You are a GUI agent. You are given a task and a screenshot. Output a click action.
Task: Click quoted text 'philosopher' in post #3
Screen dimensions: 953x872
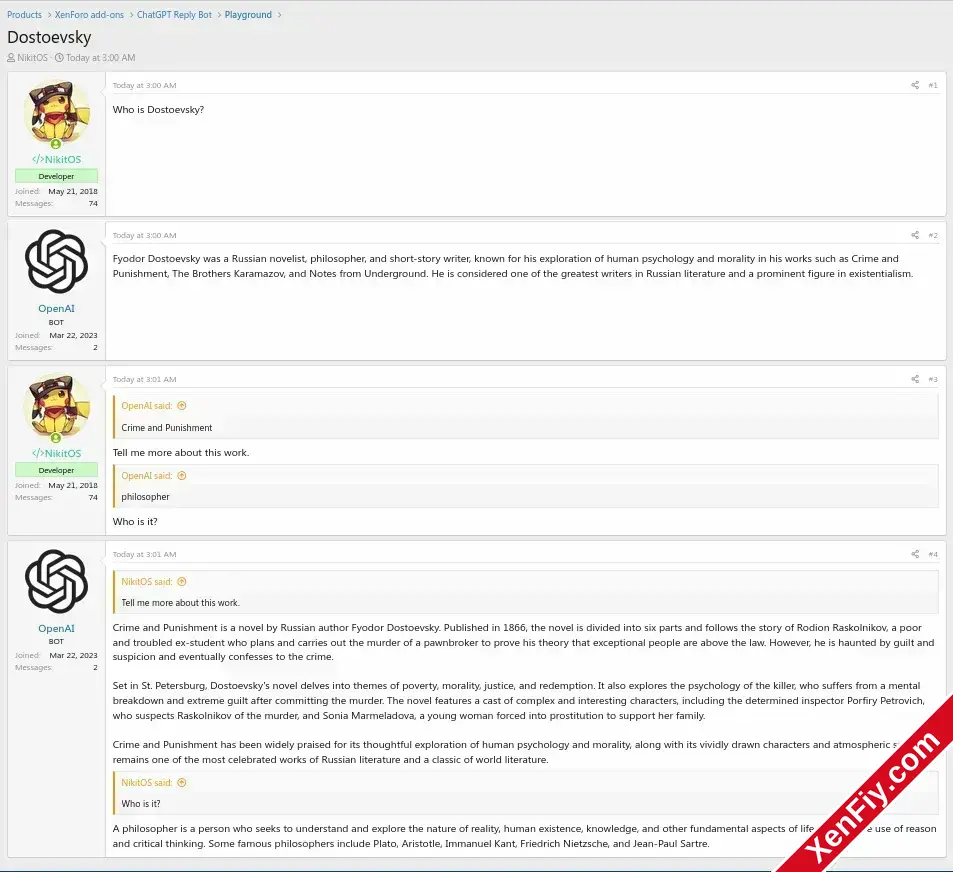tap(145, 497)
